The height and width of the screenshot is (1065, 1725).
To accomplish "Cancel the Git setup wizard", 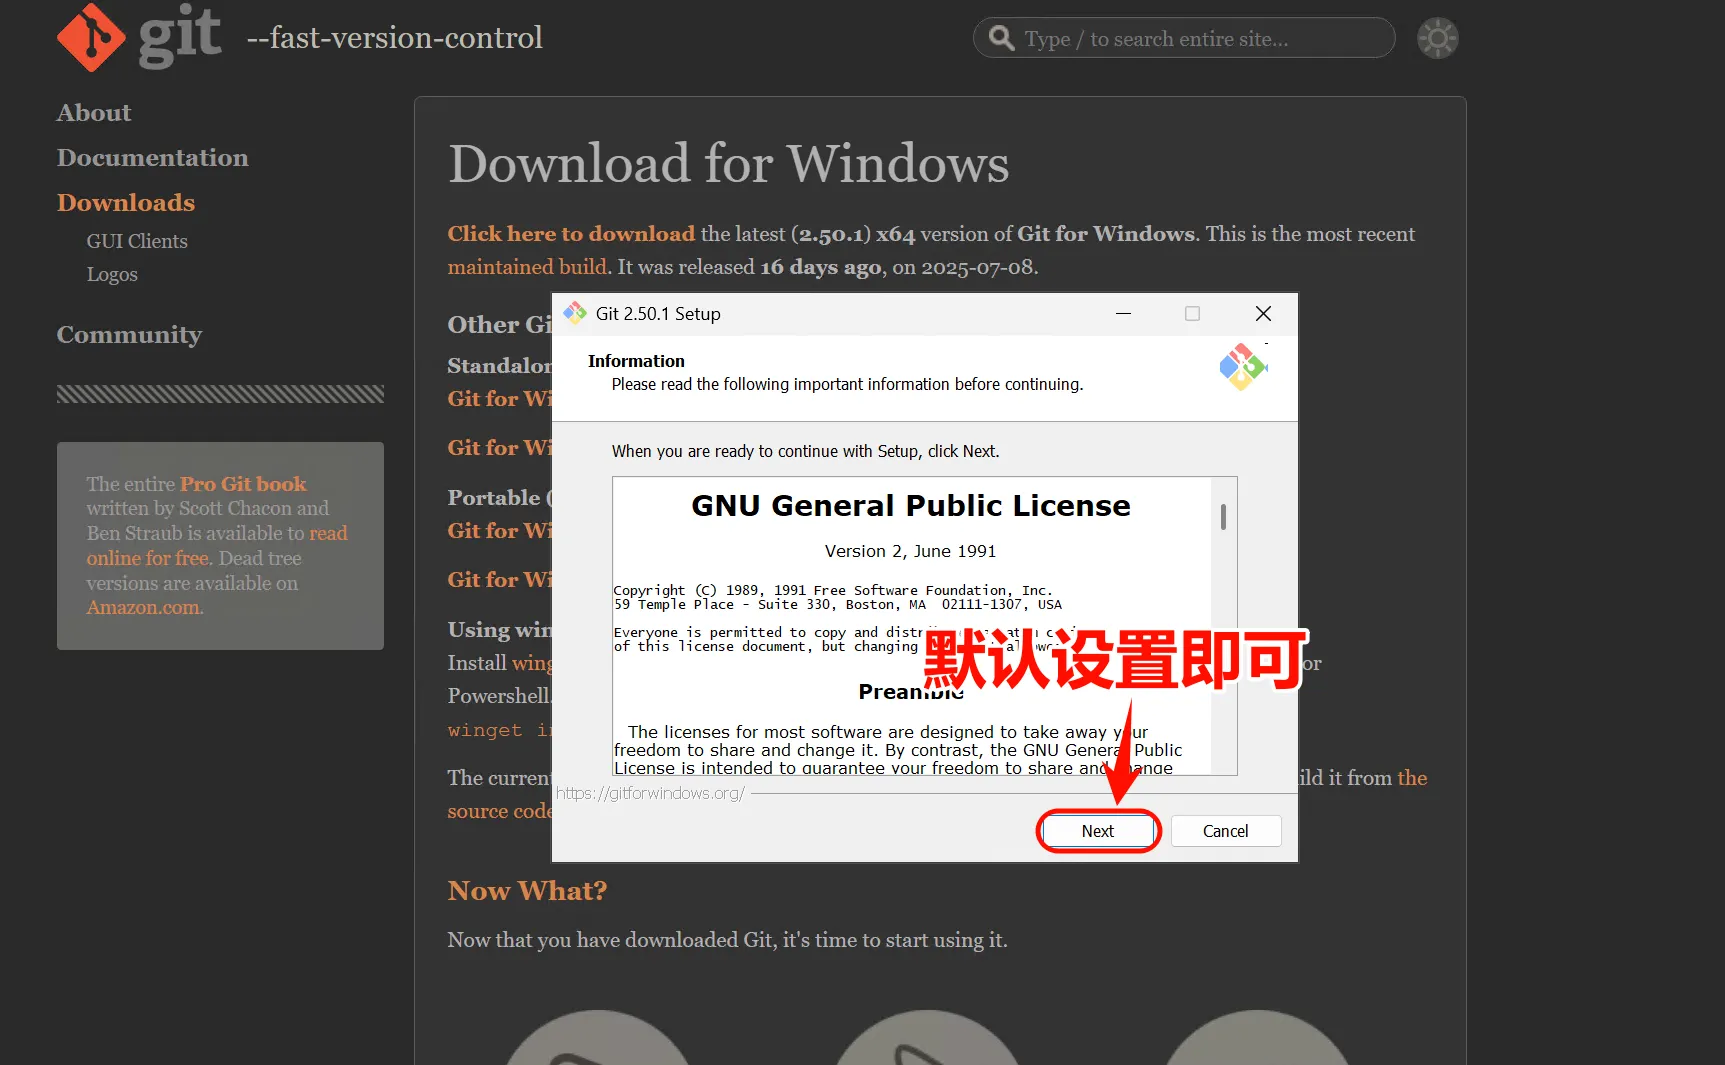I will tap(1225, 831).
